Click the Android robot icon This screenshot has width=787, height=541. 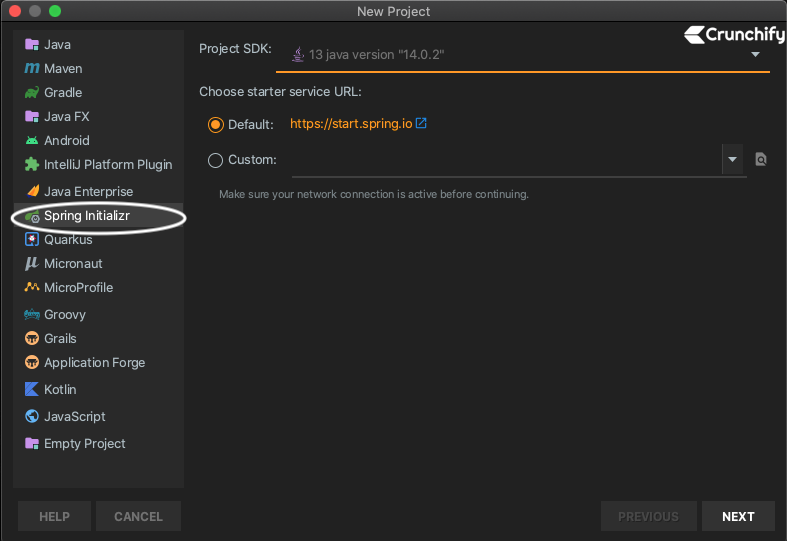pos(32,141)
